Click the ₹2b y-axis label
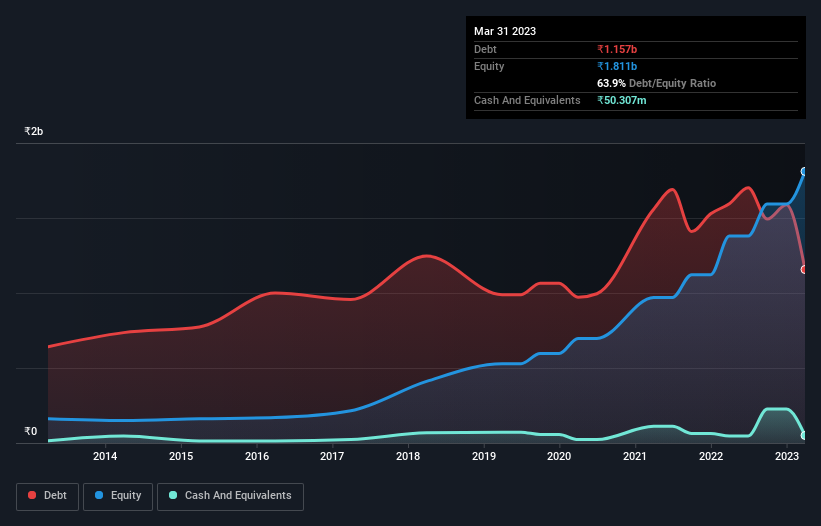The image size is (821, 526). click(x=34, y=131)
